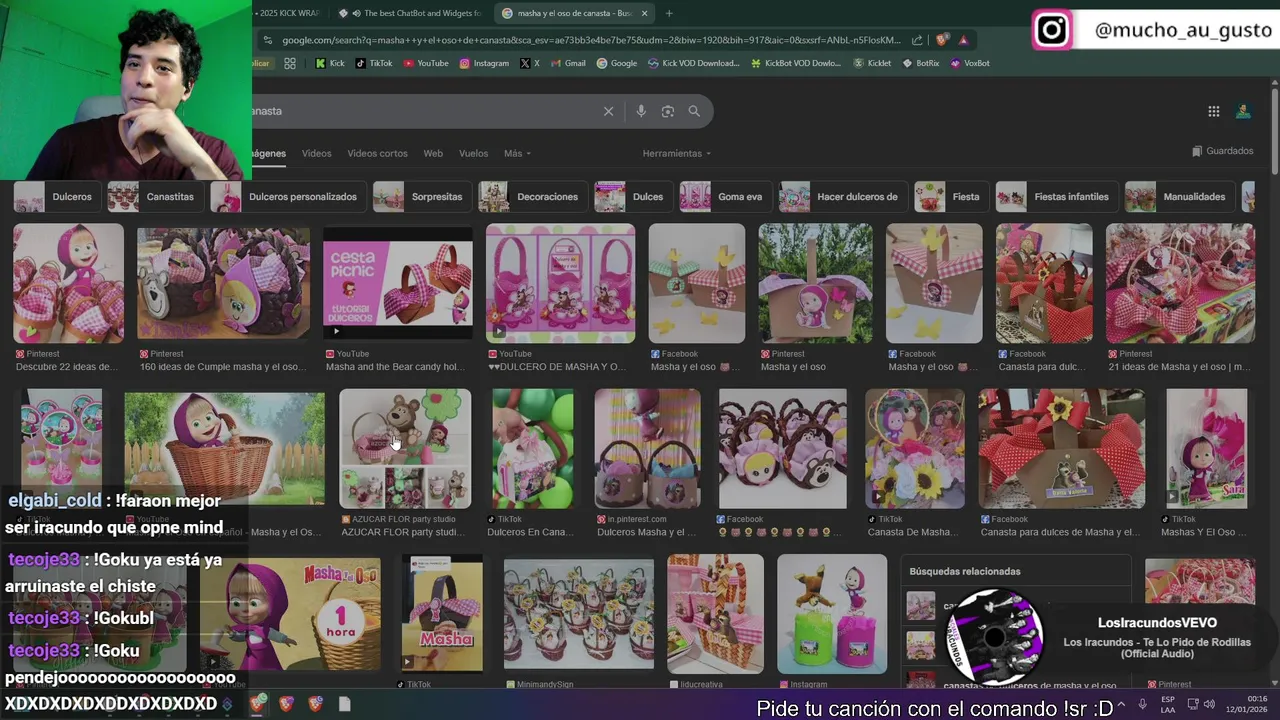Search by image with Google Lens
This screenshot has width=1280, height=720.
[668, 111]
